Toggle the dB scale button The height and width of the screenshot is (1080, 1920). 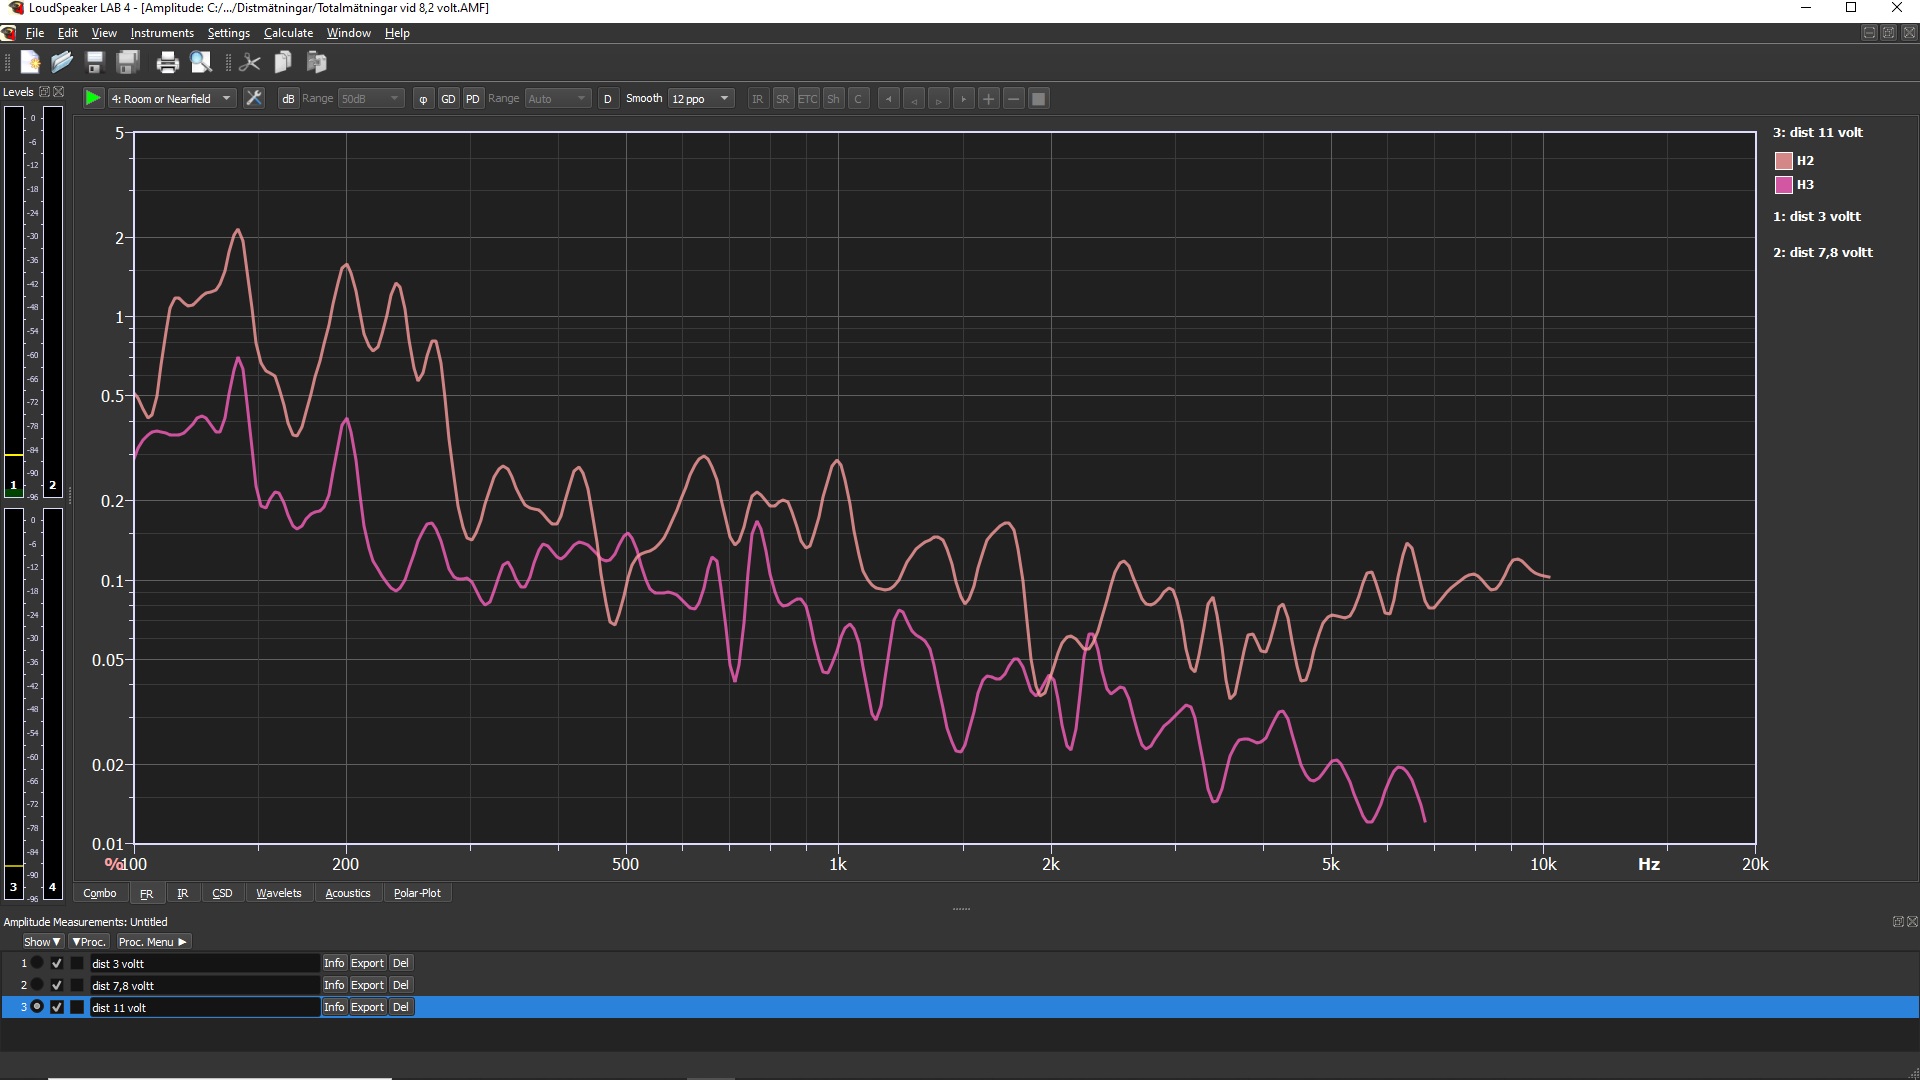point(288,98)
